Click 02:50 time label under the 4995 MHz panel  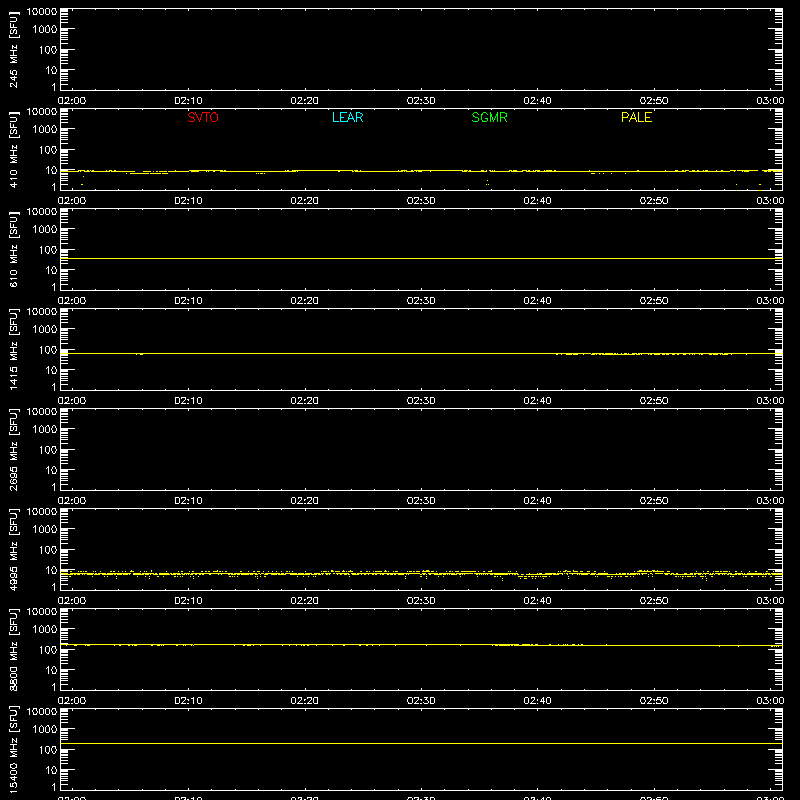[654, 601]
